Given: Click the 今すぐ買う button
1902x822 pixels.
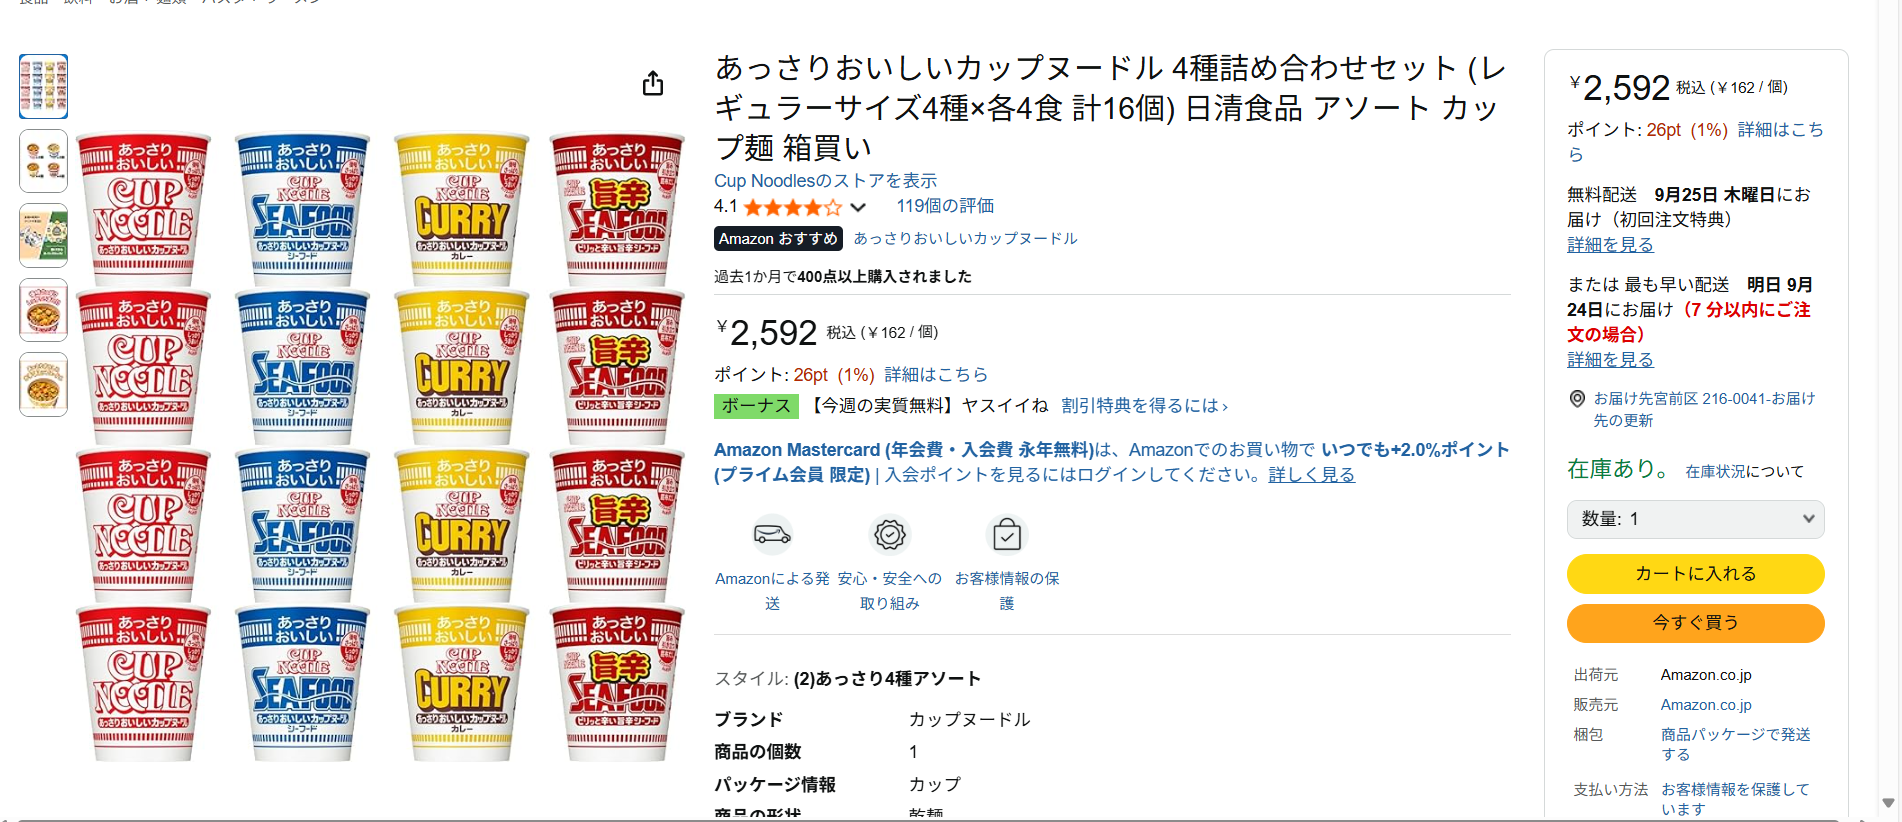Looking at the screenshot, I should coord(1695,623).
